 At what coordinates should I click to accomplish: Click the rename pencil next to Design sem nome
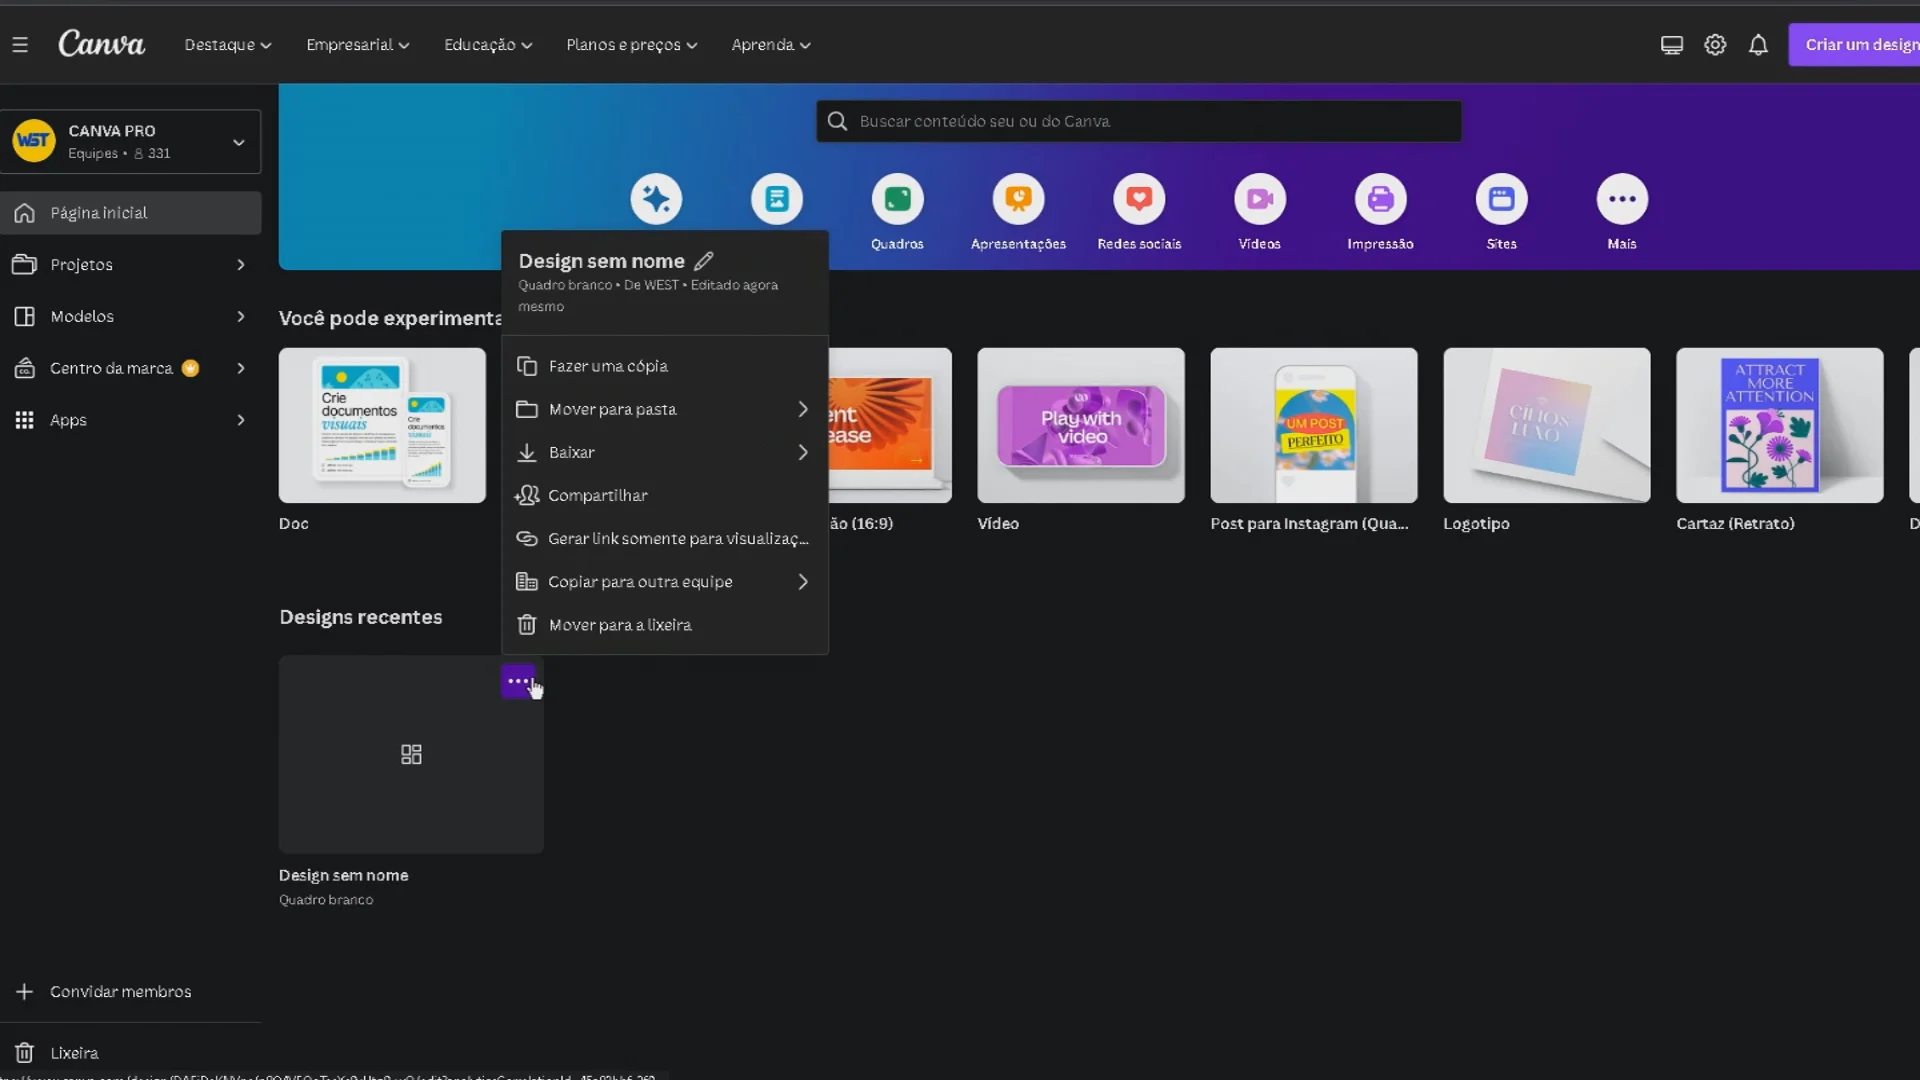click(705, 260)
